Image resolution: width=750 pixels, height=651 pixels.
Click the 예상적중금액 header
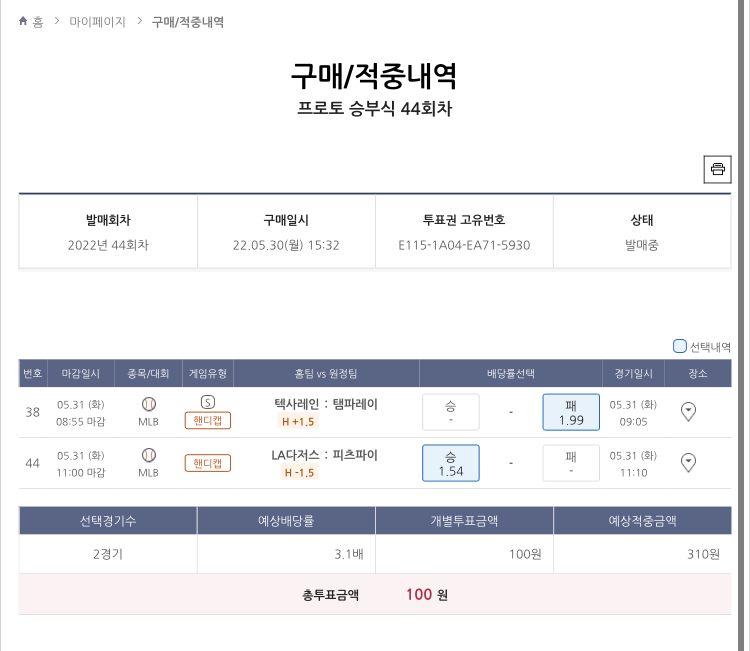tap(642, 520)
